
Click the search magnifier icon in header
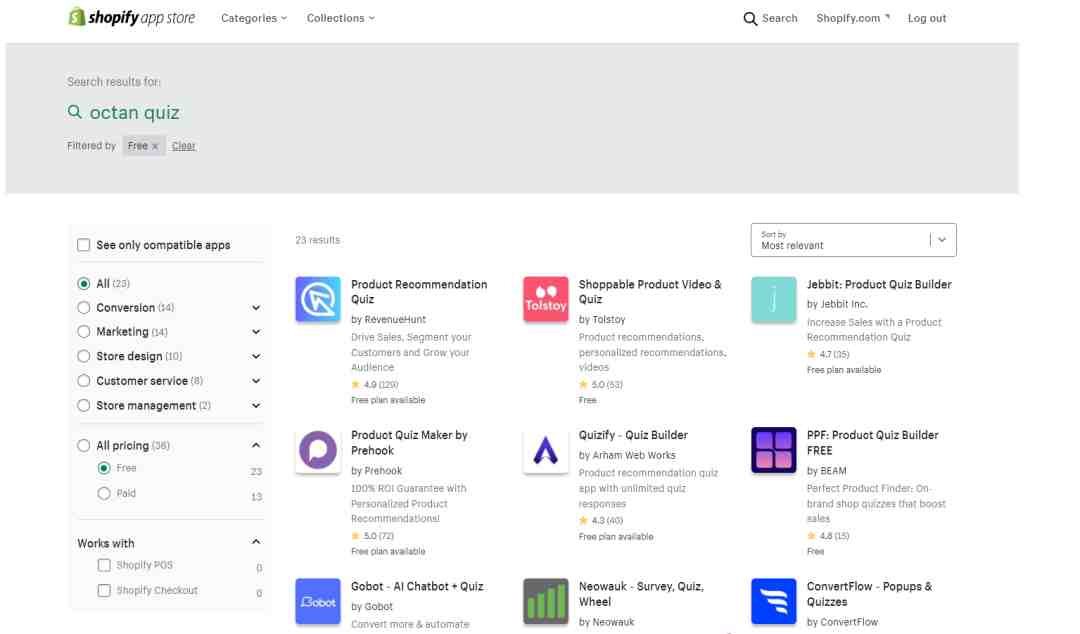[x=750, y=19]
